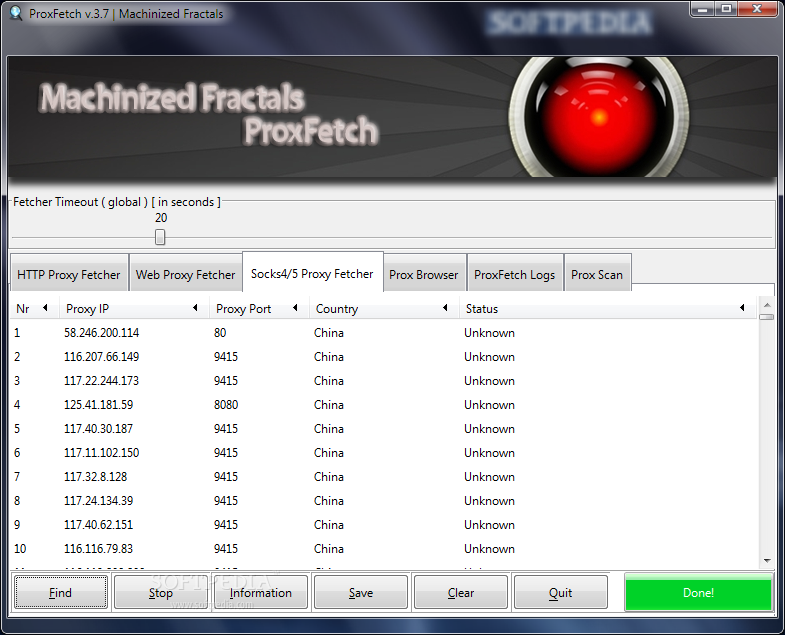This screenshot has width=785, height=635.
Task: Click Unknown status in row 10
Action: (489, 549)
